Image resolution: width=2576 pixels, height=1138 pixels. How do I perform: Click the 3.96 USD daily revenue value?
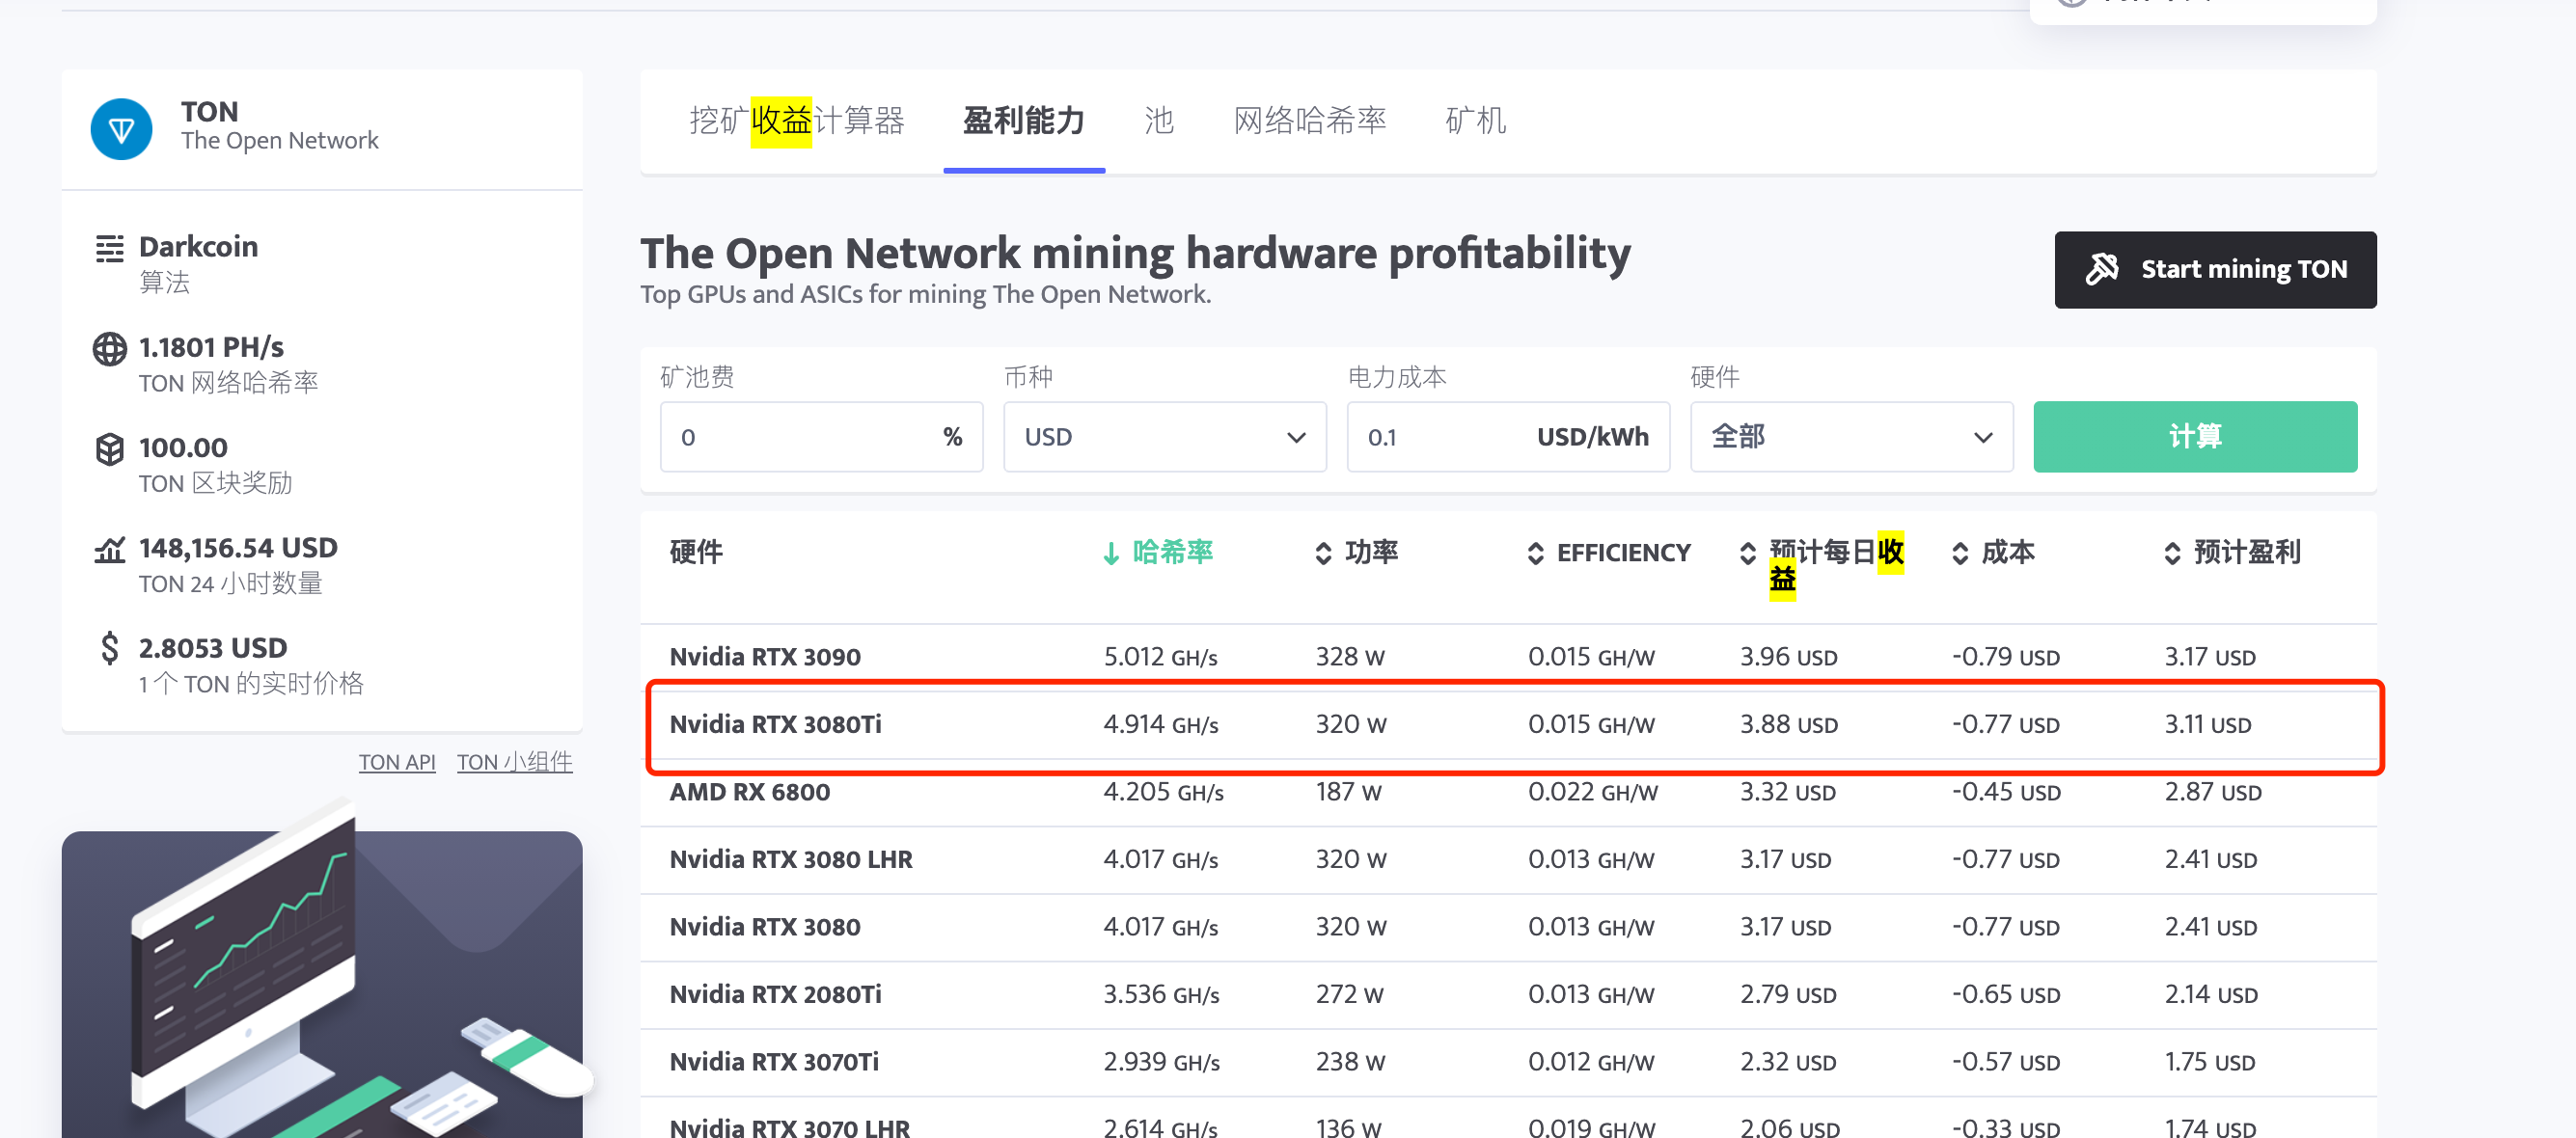[x=1788, y=657]
